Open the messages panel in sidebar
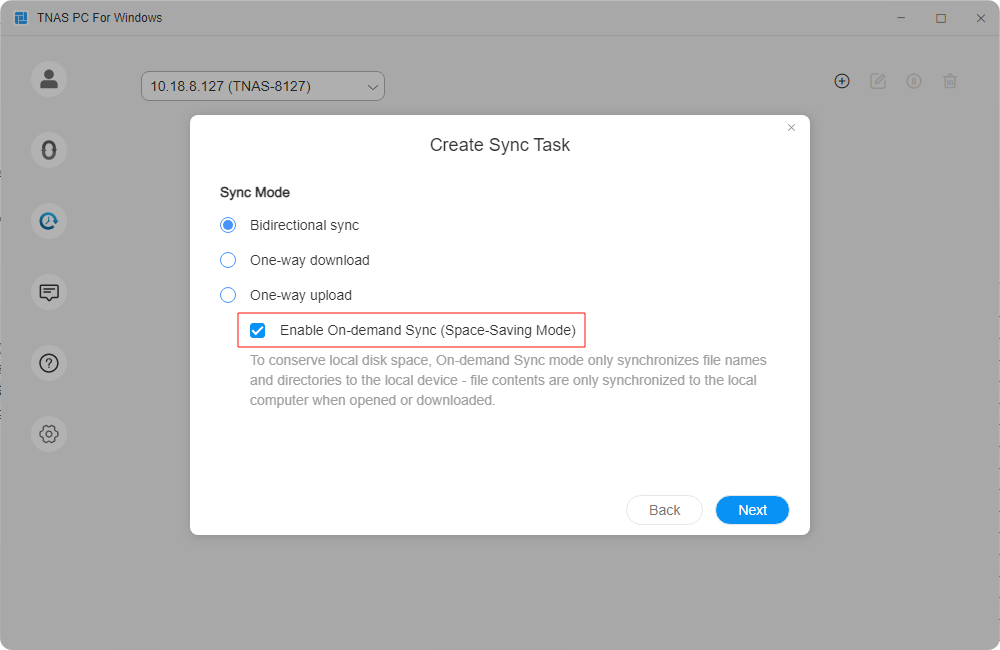Viewport: 1000px width, 650px height. [49, 292]
